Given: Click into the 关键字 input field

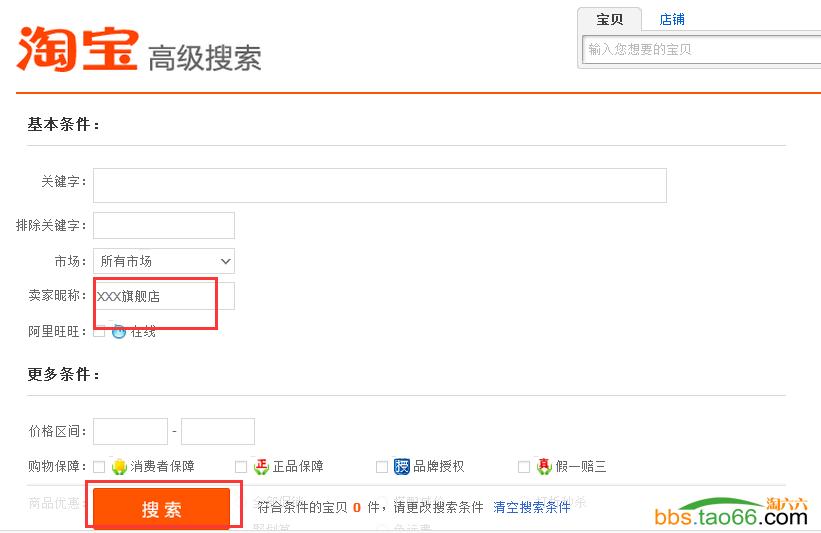Looking at the screenshot, I should 380,185.
